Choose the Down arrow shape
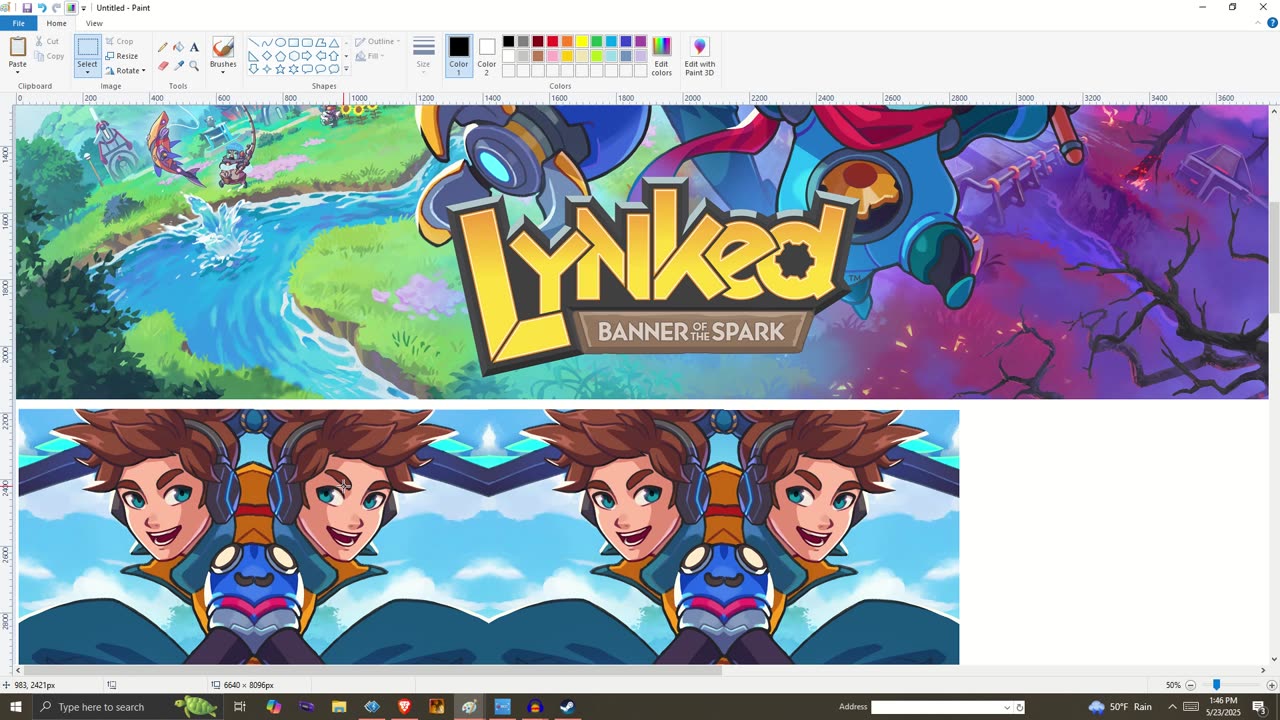This screenshot has width=1280, height=720. (x=253, y=69)
